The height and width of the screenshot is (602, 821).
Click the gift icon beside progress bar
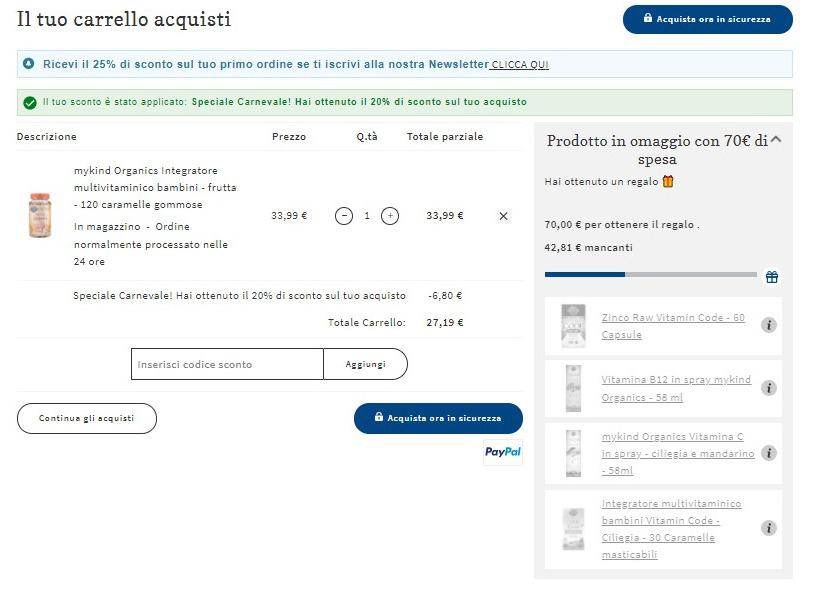[772, 276]
